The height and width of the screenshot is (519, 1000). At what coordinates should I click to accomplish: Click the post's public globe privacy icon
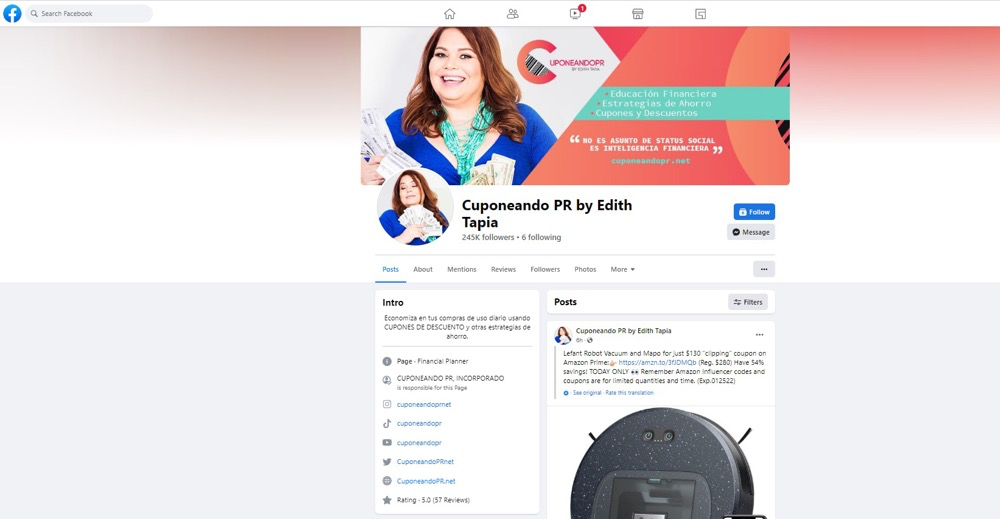[589, 340]
